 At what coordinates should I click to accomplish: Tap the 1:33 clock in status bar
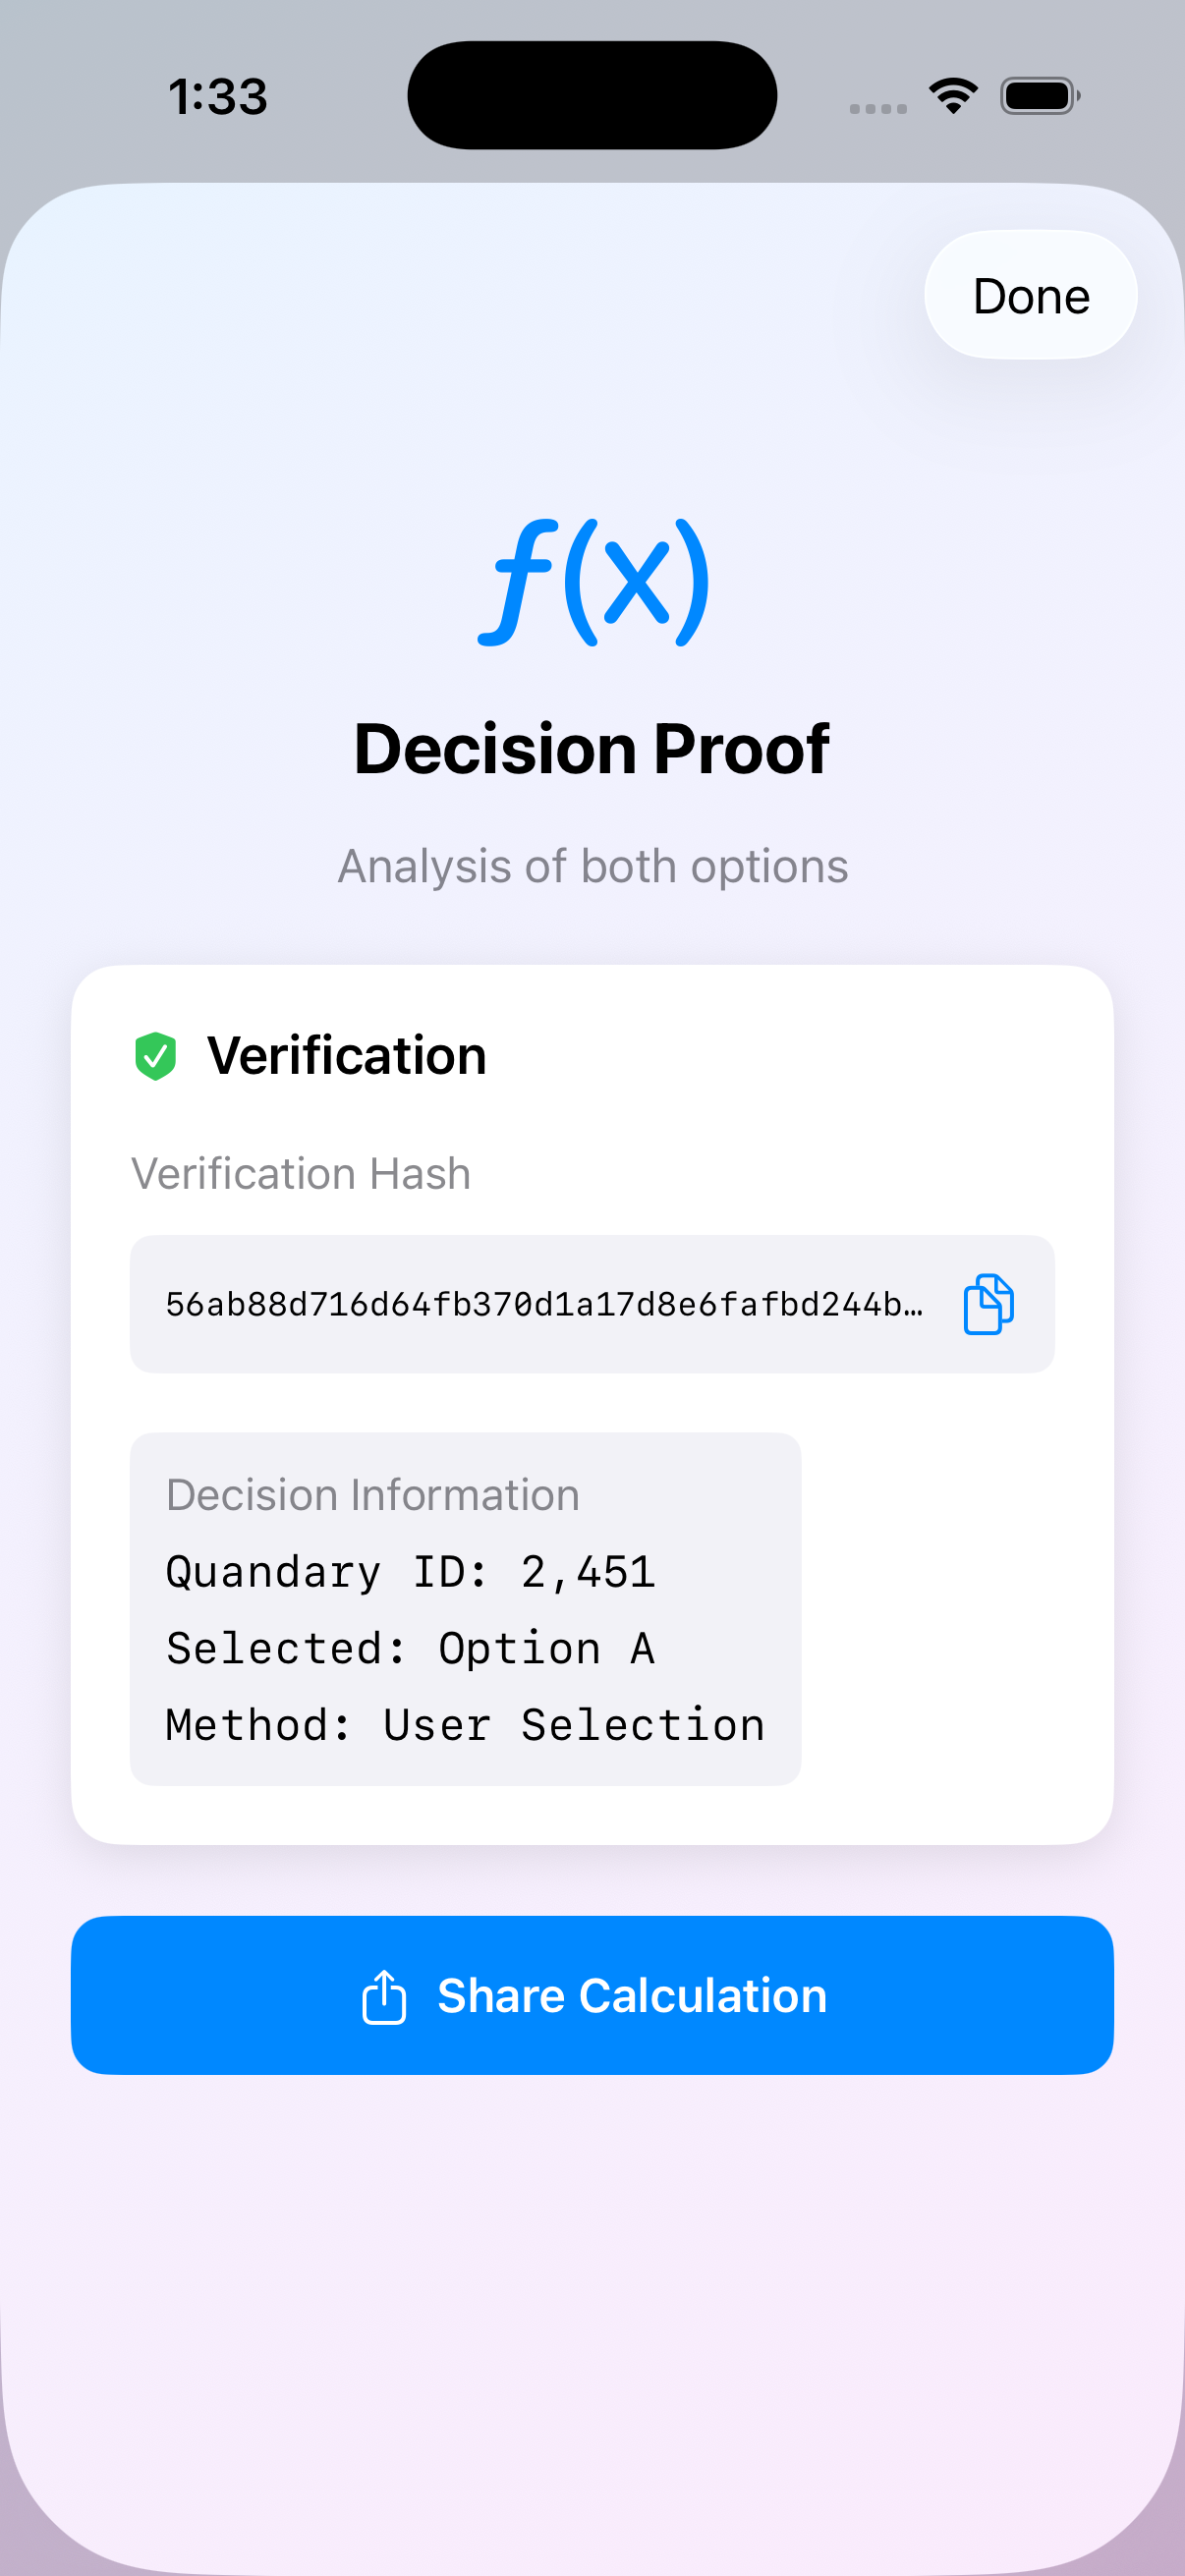click(218, 97)
